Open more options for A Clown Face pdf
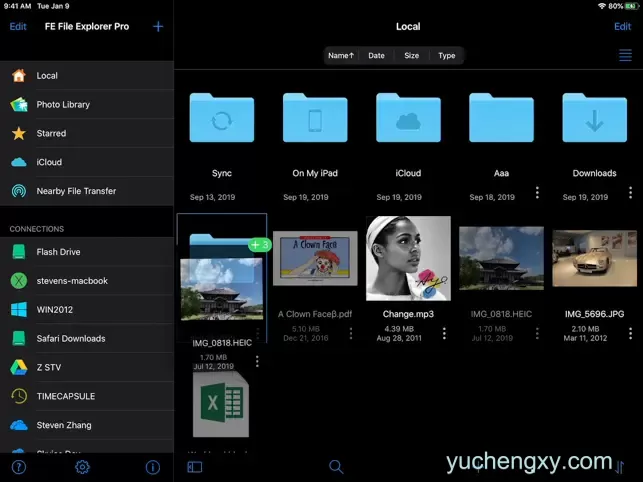 pos(351,333)
